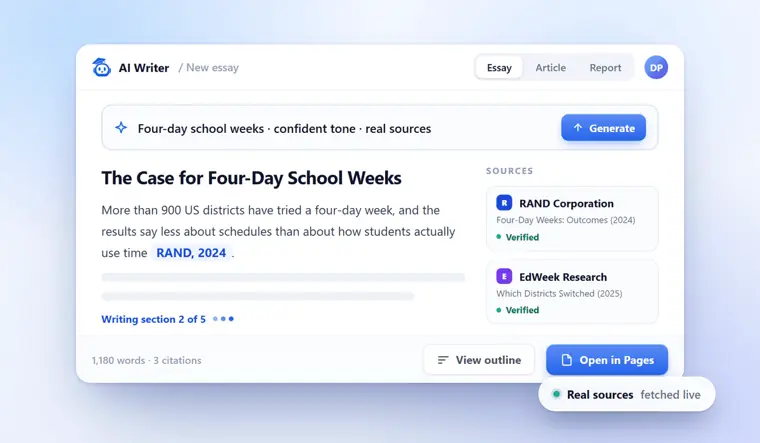
Task: Click the sparkle icon in the prompt field
Action: pos(121,128)
